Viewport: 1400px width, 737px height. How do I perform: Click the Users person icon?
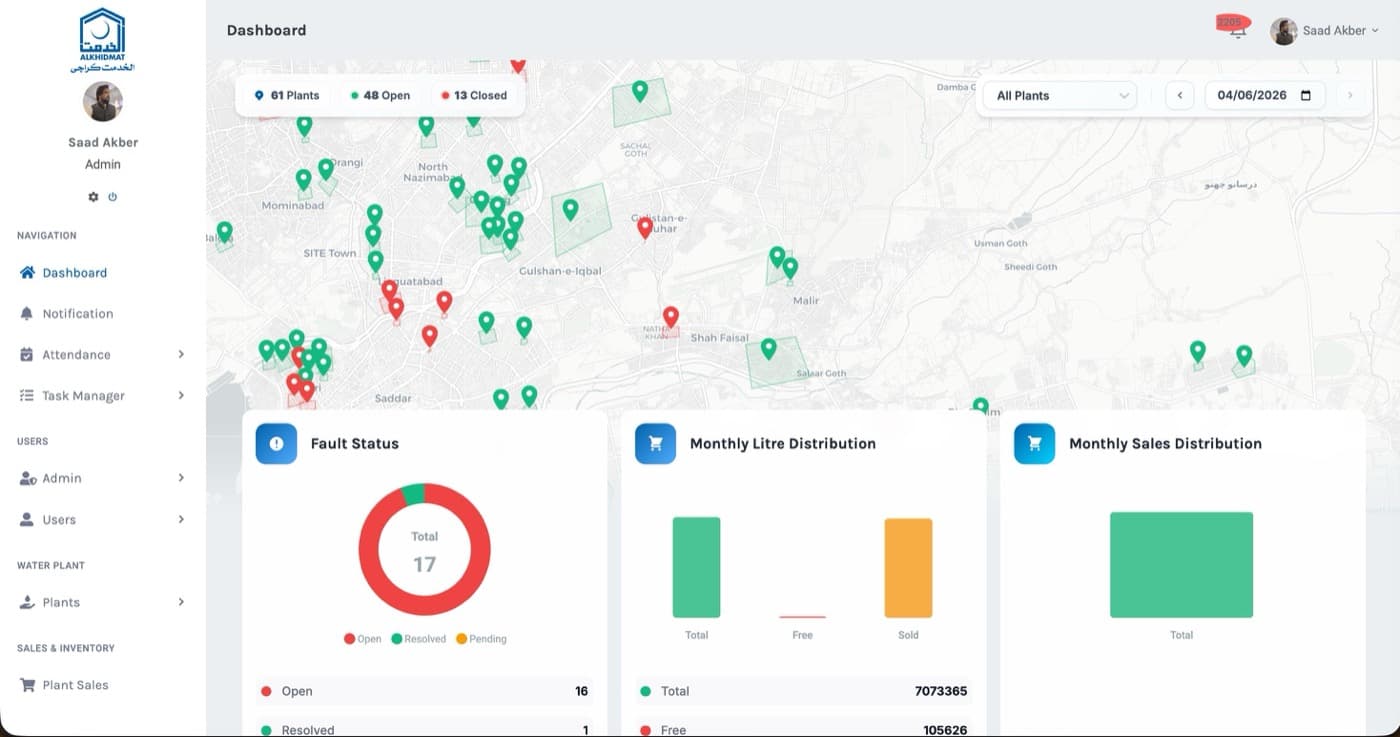click(27, 519)
